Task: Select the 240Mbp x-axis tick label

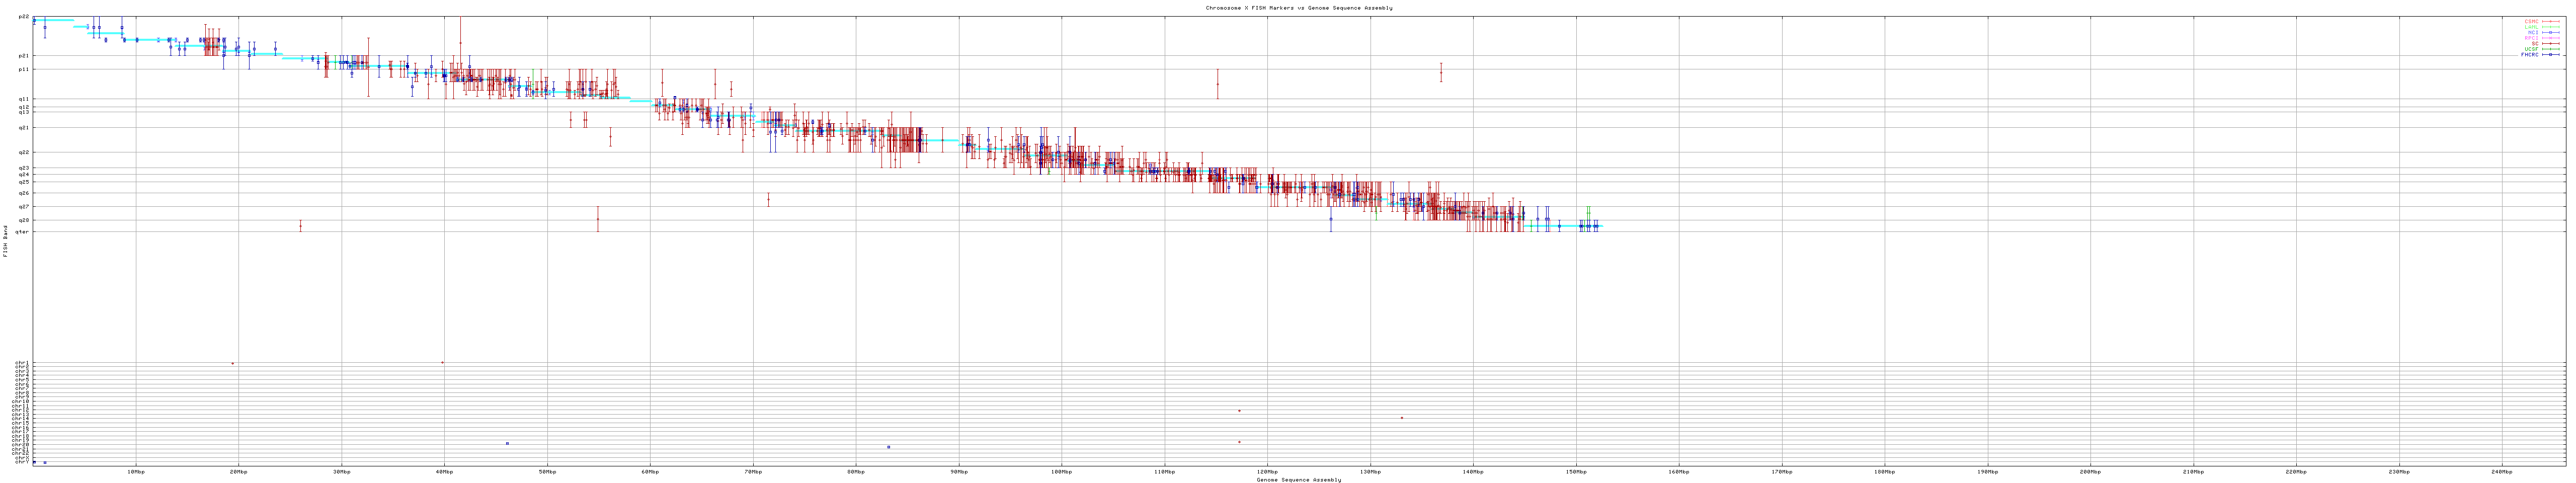Action: [x=2502, y=471]
